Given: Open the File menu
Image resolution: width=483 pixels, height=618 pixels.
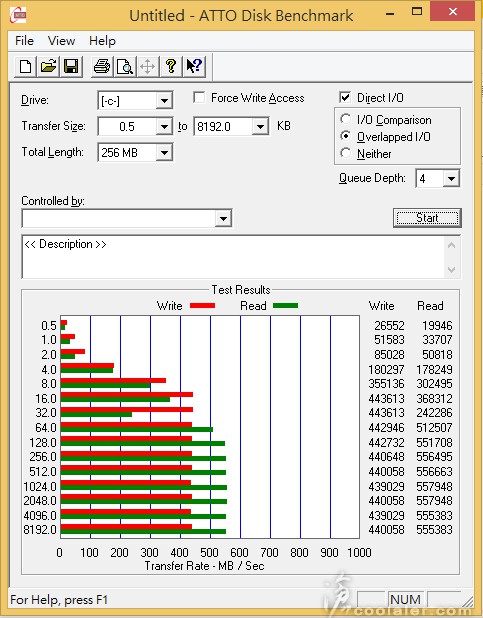Looking at the screenshot, I should [x=24, y=41].
